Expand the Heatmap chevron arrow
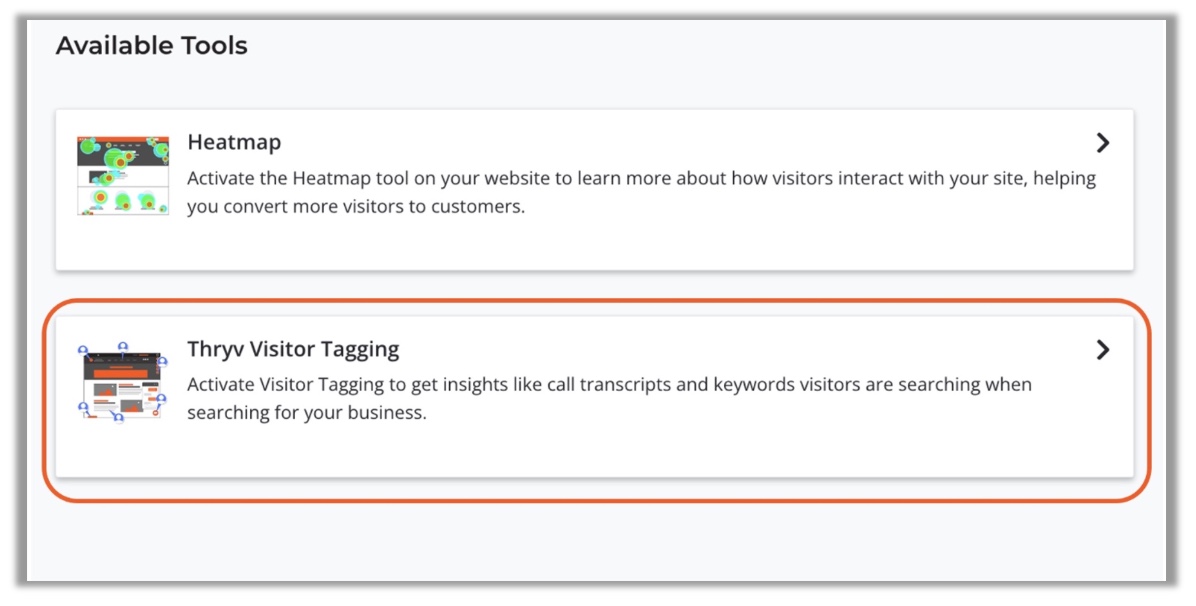Image resolution: width=1196 pixels, height=606 pixels. (1102, 143)
